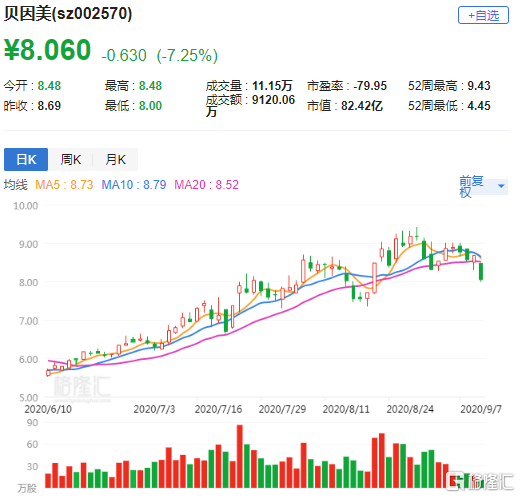Click the 昨收 value 8.69
The image size is (520, 498).
click(x=49, y=106)
